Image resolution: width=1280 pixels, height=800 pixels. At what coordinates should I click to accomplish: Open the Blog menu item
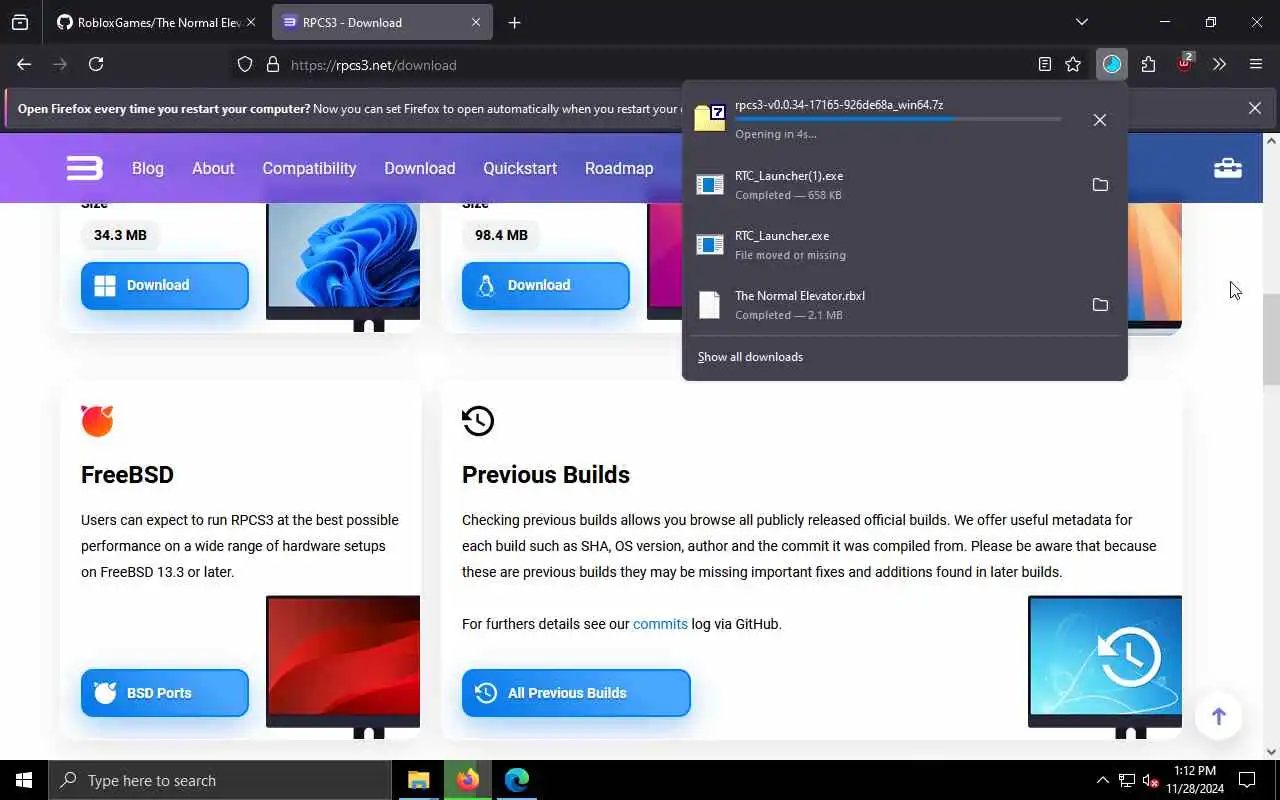tap(148, 168)
